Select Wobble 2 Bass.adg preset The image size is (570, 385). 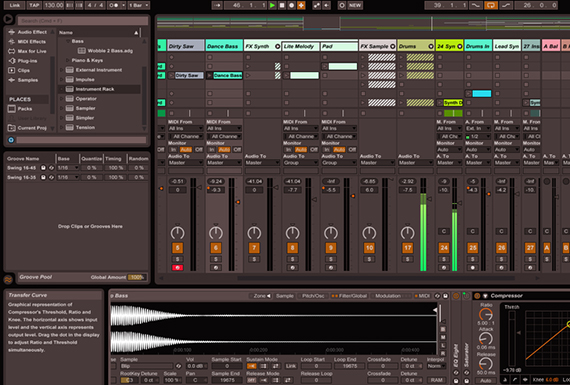point(110,51)
